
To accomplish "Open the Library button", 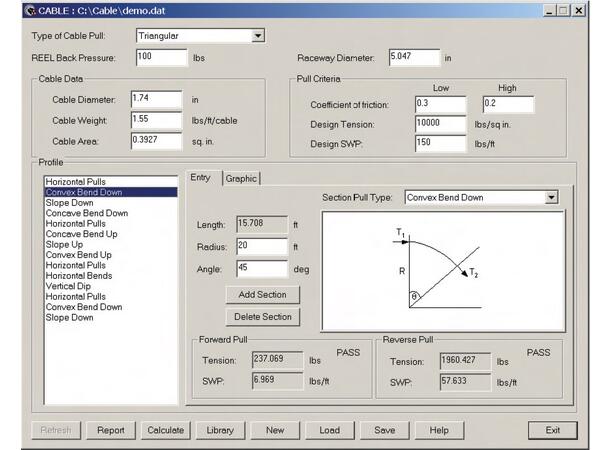I will tap(220, 430).
